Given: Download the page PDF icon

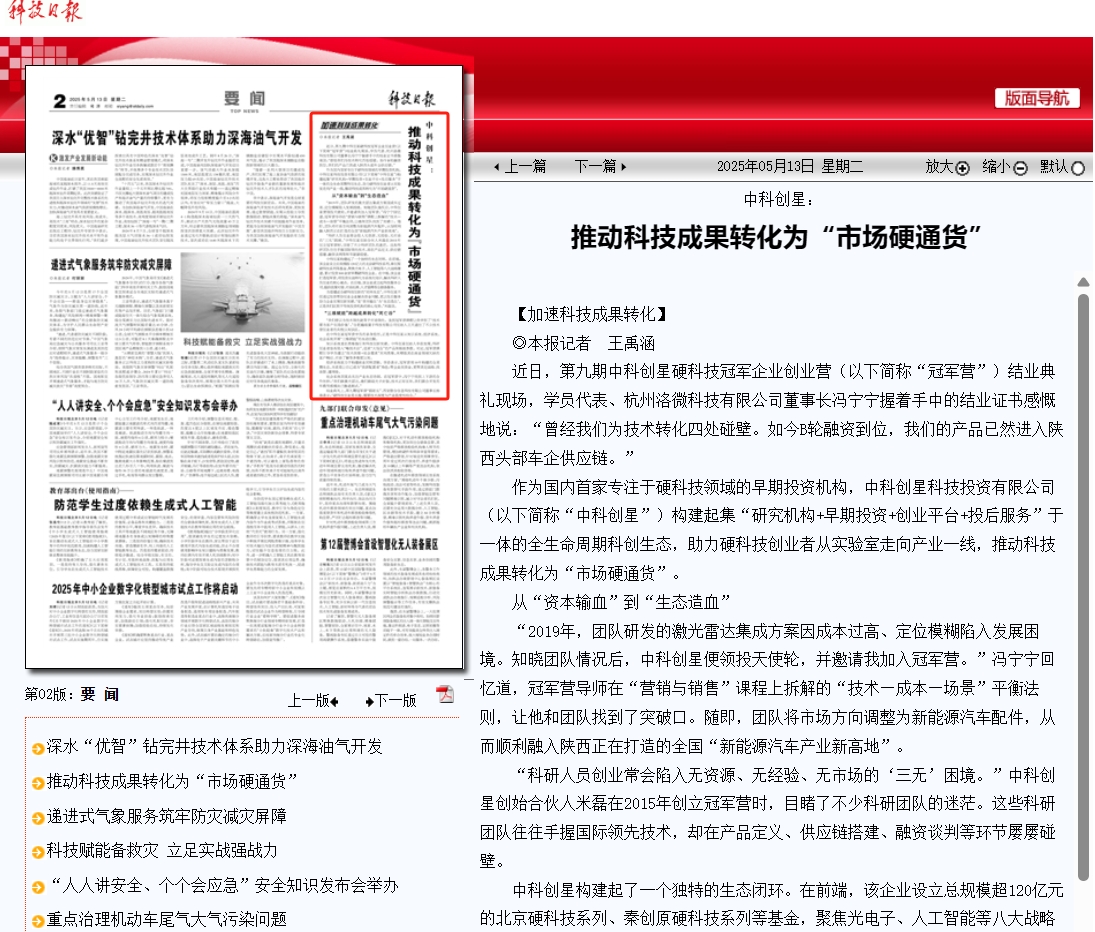Looking at the screenshot, I should 445,694.
